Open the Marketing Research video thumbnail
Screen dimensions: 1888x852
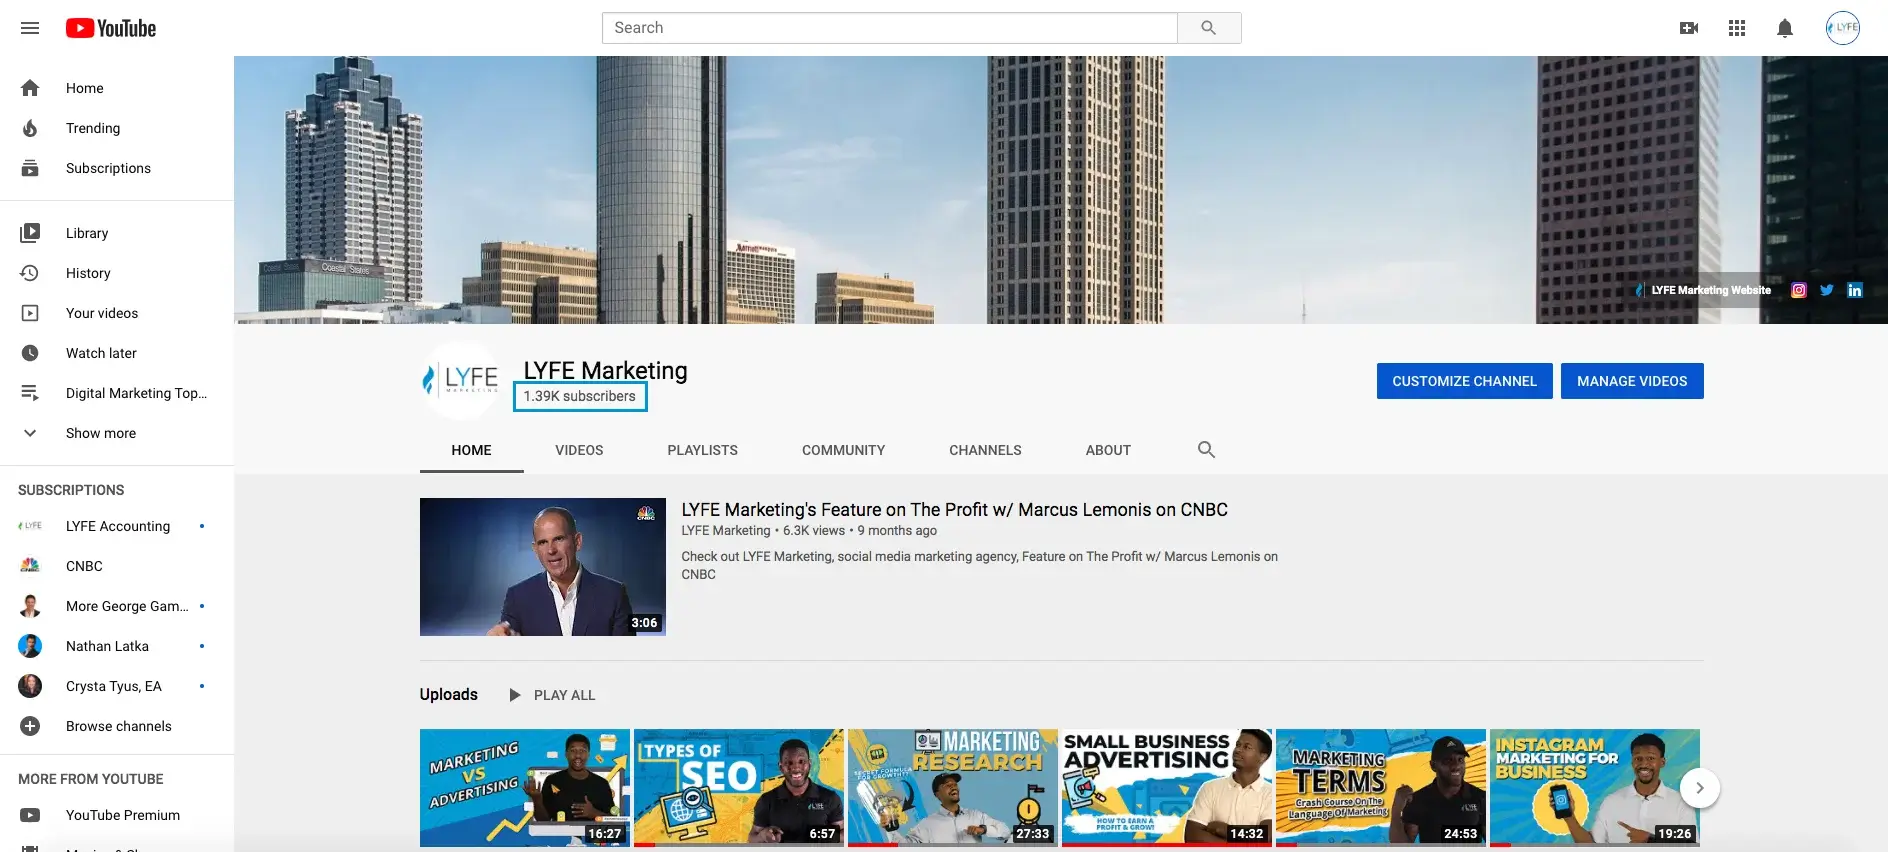click(x=953, y=788)
